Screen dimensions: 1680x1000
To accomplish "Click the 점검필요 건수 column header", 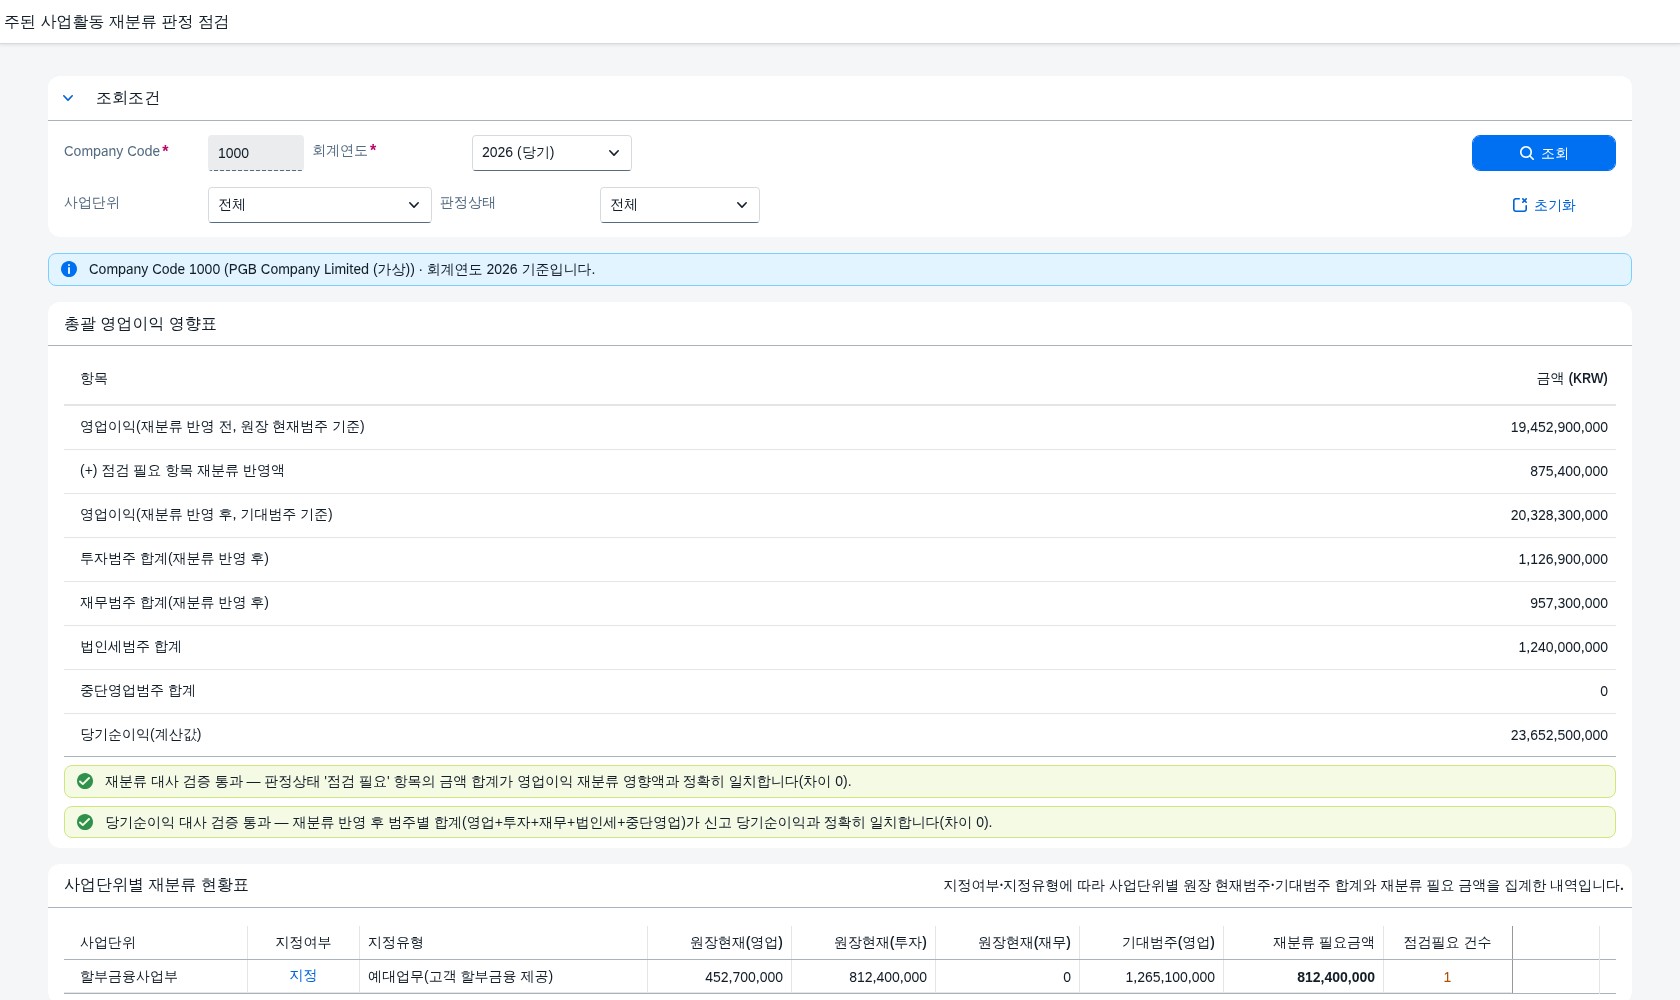I will tap(1447, 943).
